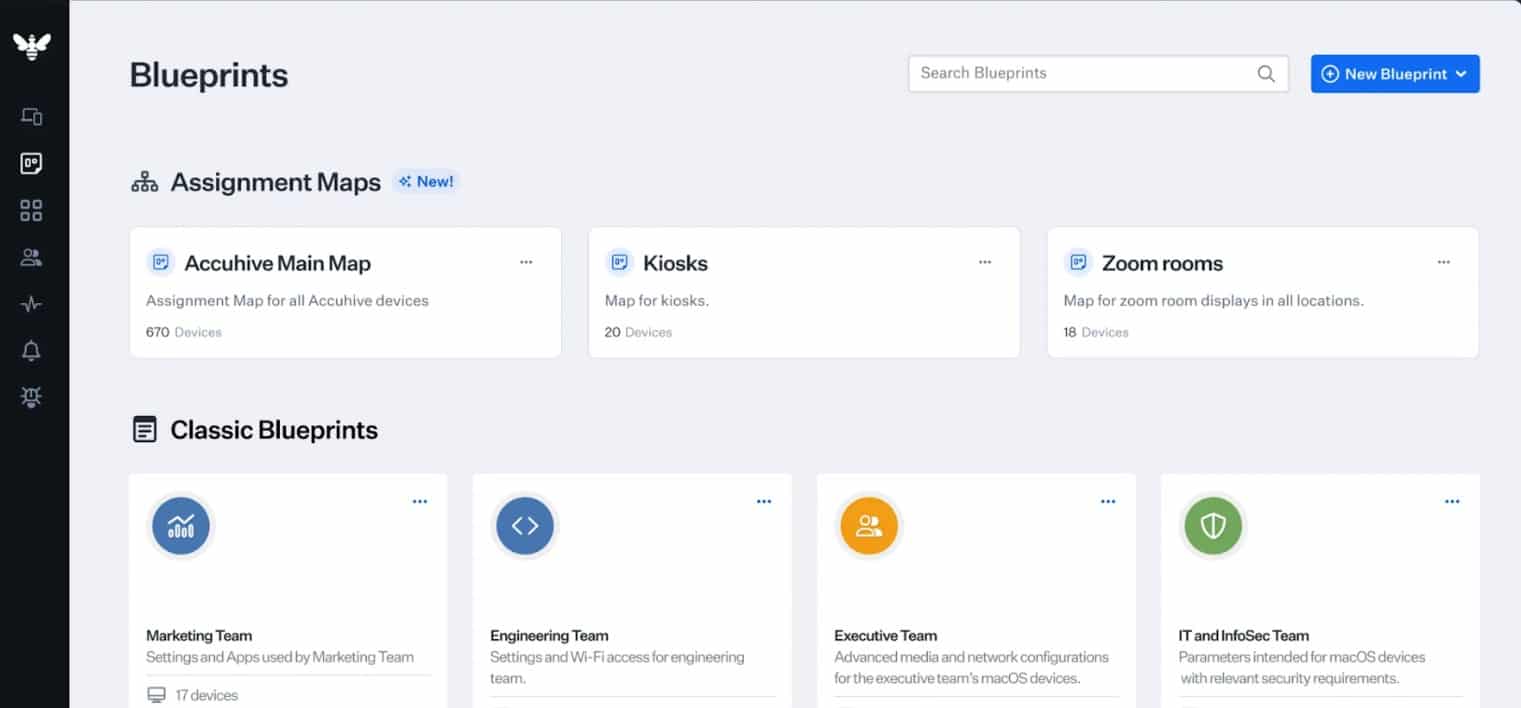Click the '18 Devices' count on Zoom rooms

tap(1096, 332)
